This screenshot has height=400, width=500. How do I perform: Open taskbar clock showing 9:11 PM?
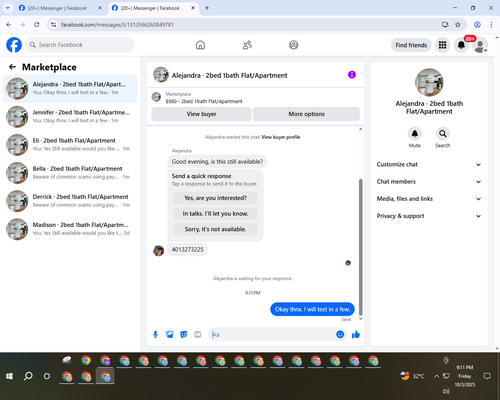click(x=465, y=376)
